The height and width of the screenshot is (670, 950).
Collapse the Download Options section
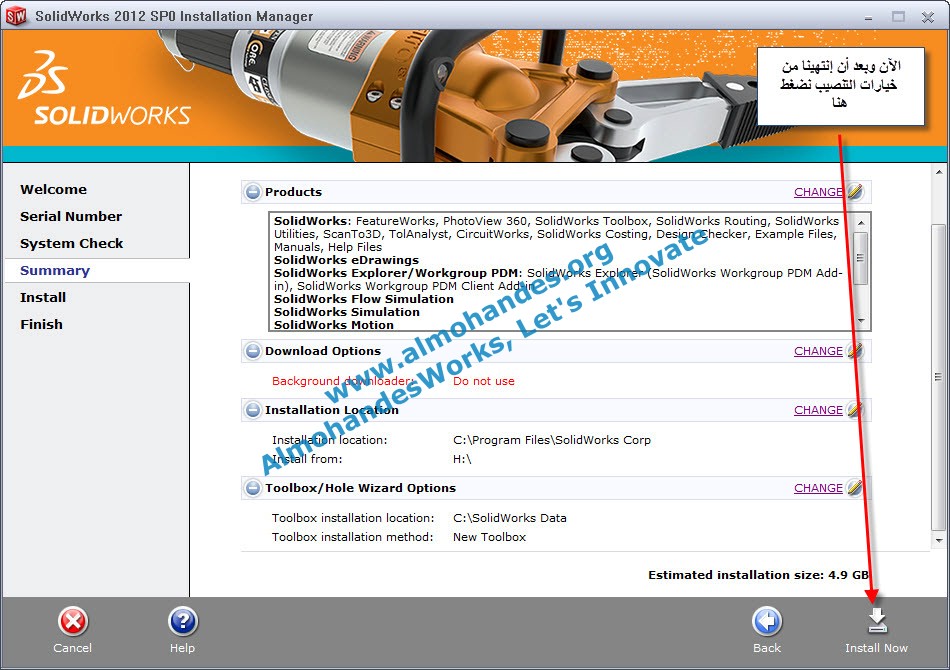coord(253,351)
